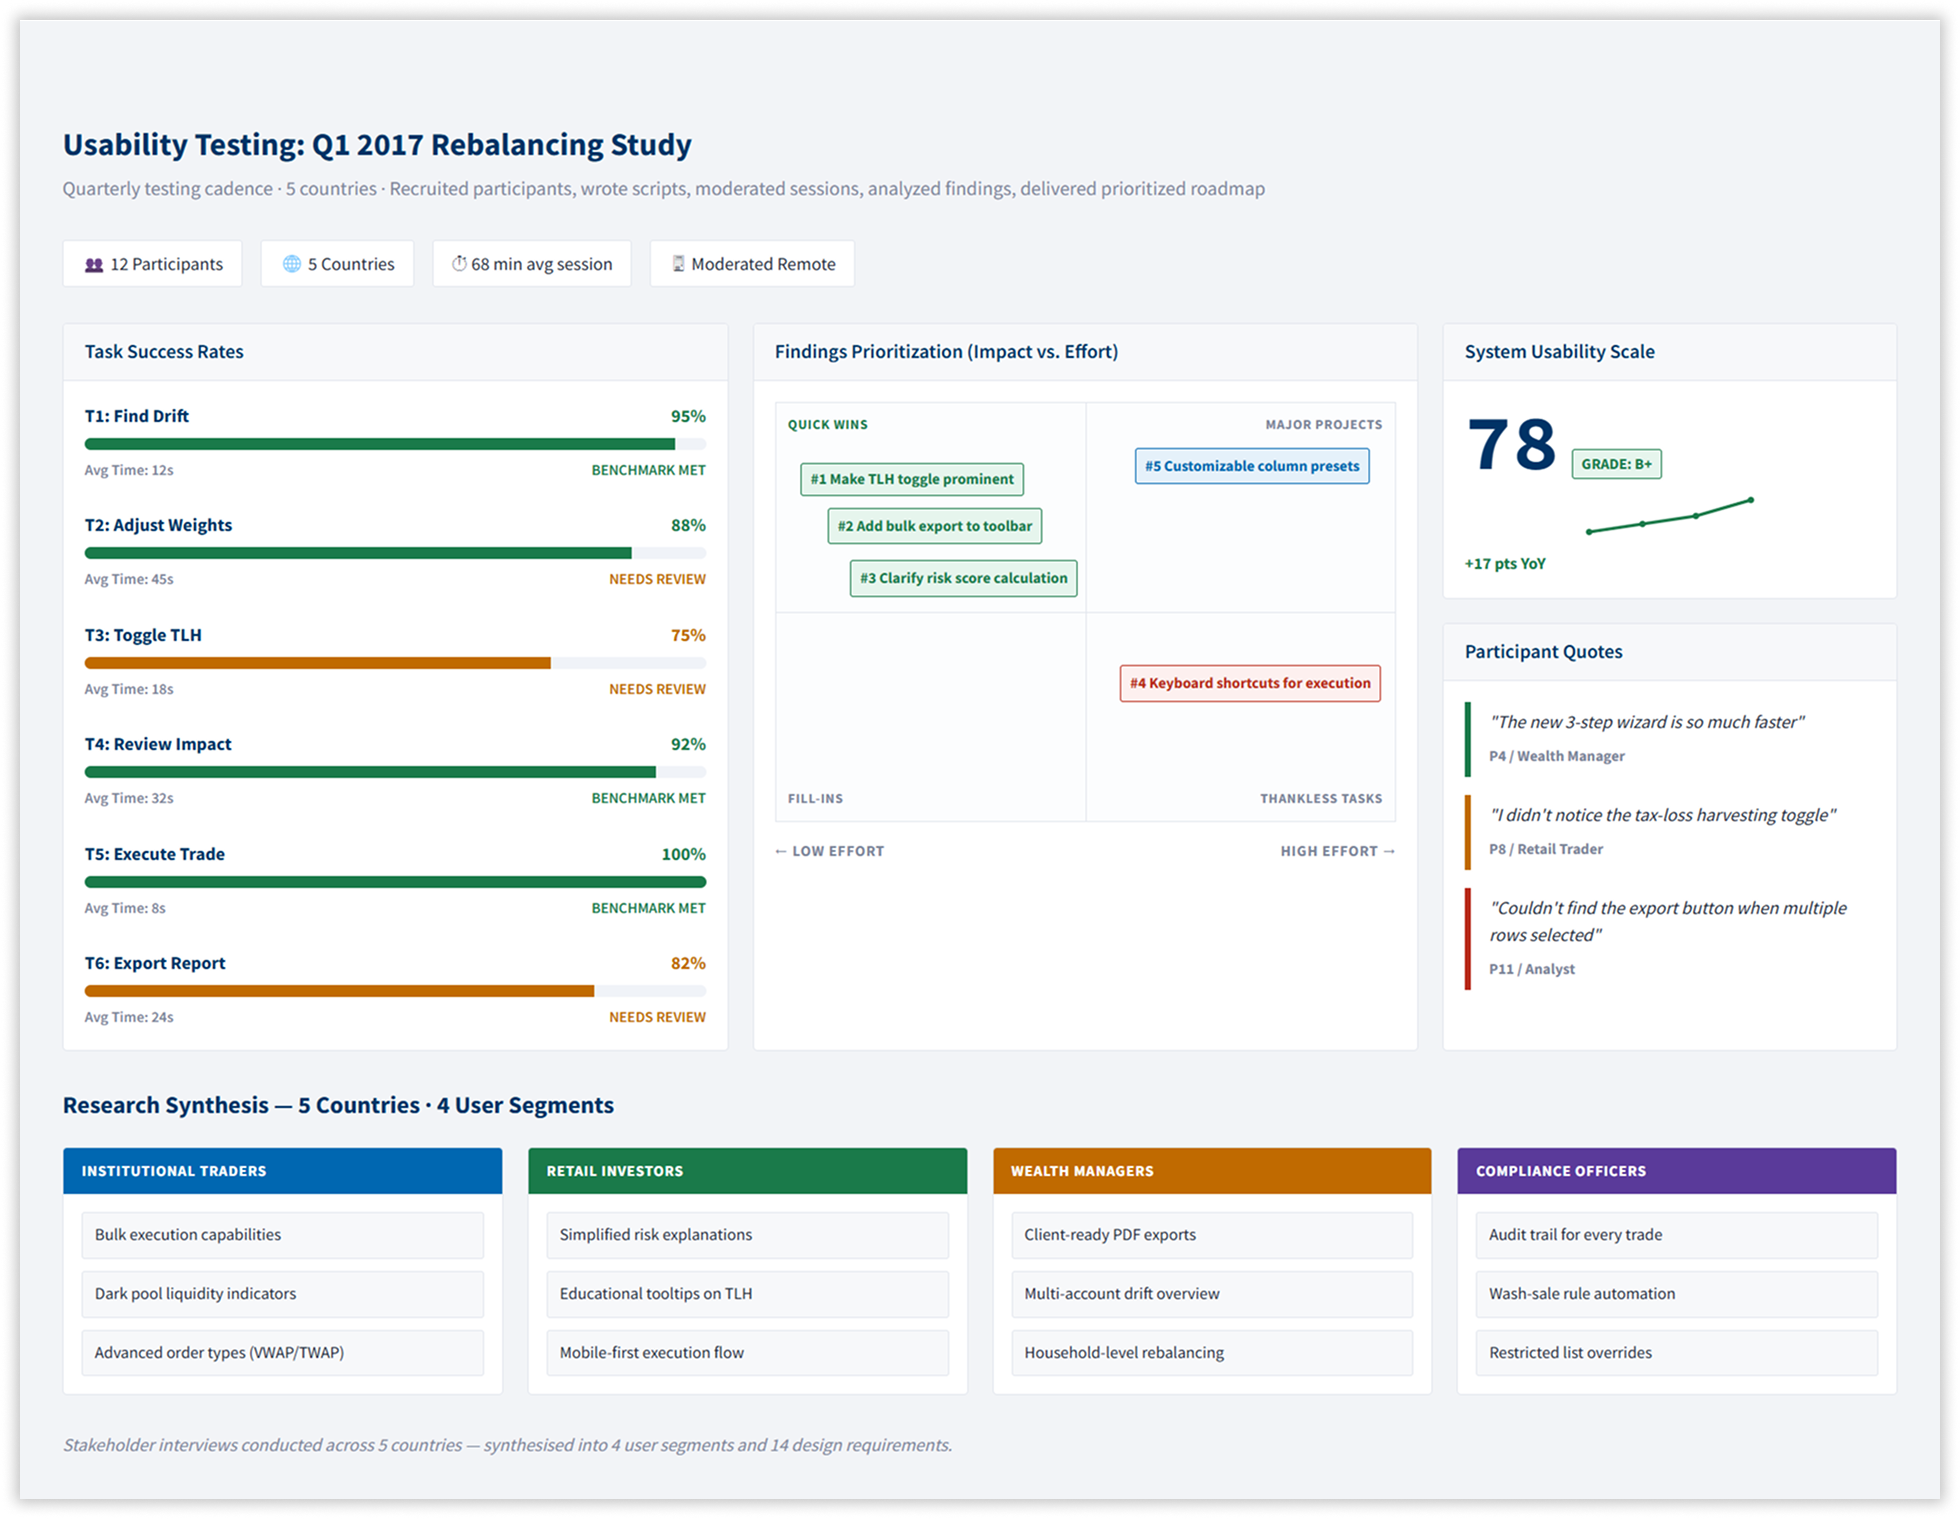Image resolution: width=1960 pixels, height=1519 pixels.
Task: Click the stopwatch icon for session time
Action: pos(459,264)
